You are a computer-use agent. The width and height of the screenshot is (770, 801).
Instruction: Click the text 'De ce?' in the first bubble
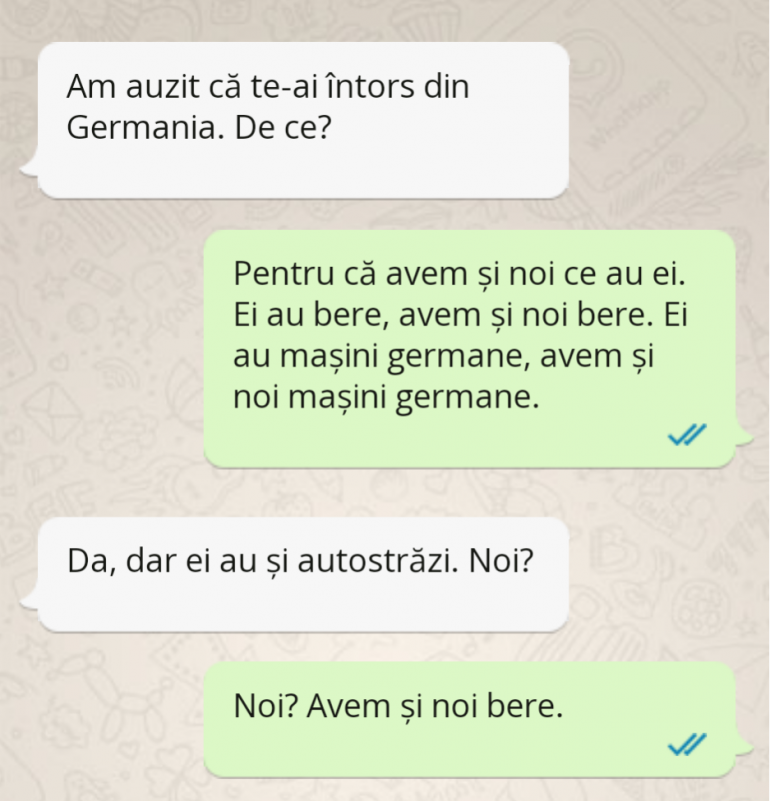283,128
